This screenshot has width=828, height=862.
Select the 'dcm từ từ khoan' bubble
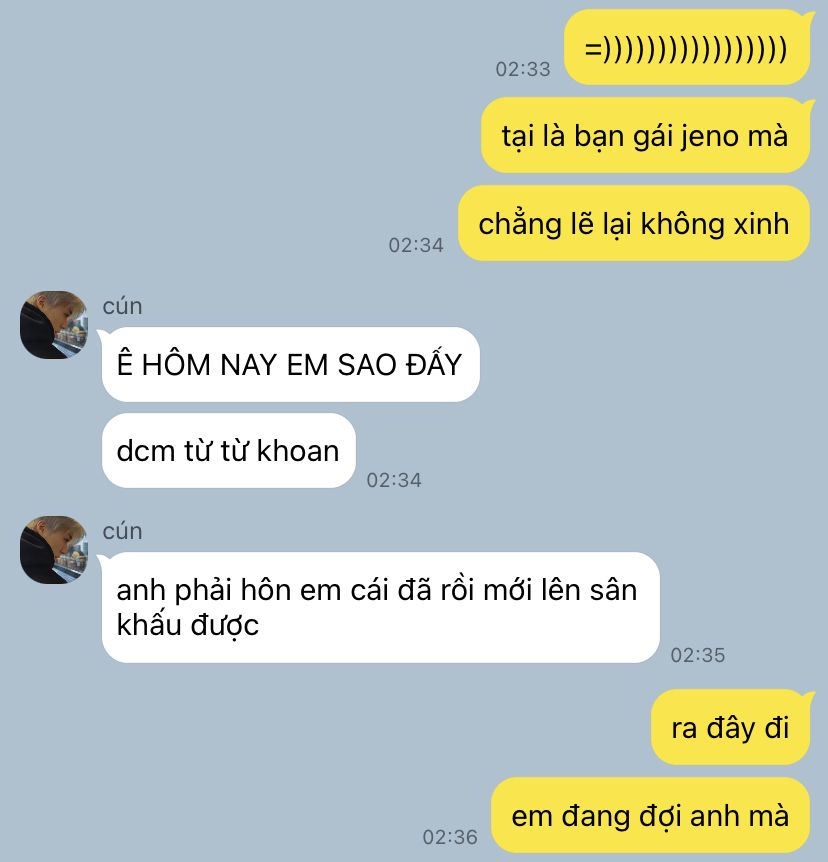pyautogui.click(x=229, y=450)
